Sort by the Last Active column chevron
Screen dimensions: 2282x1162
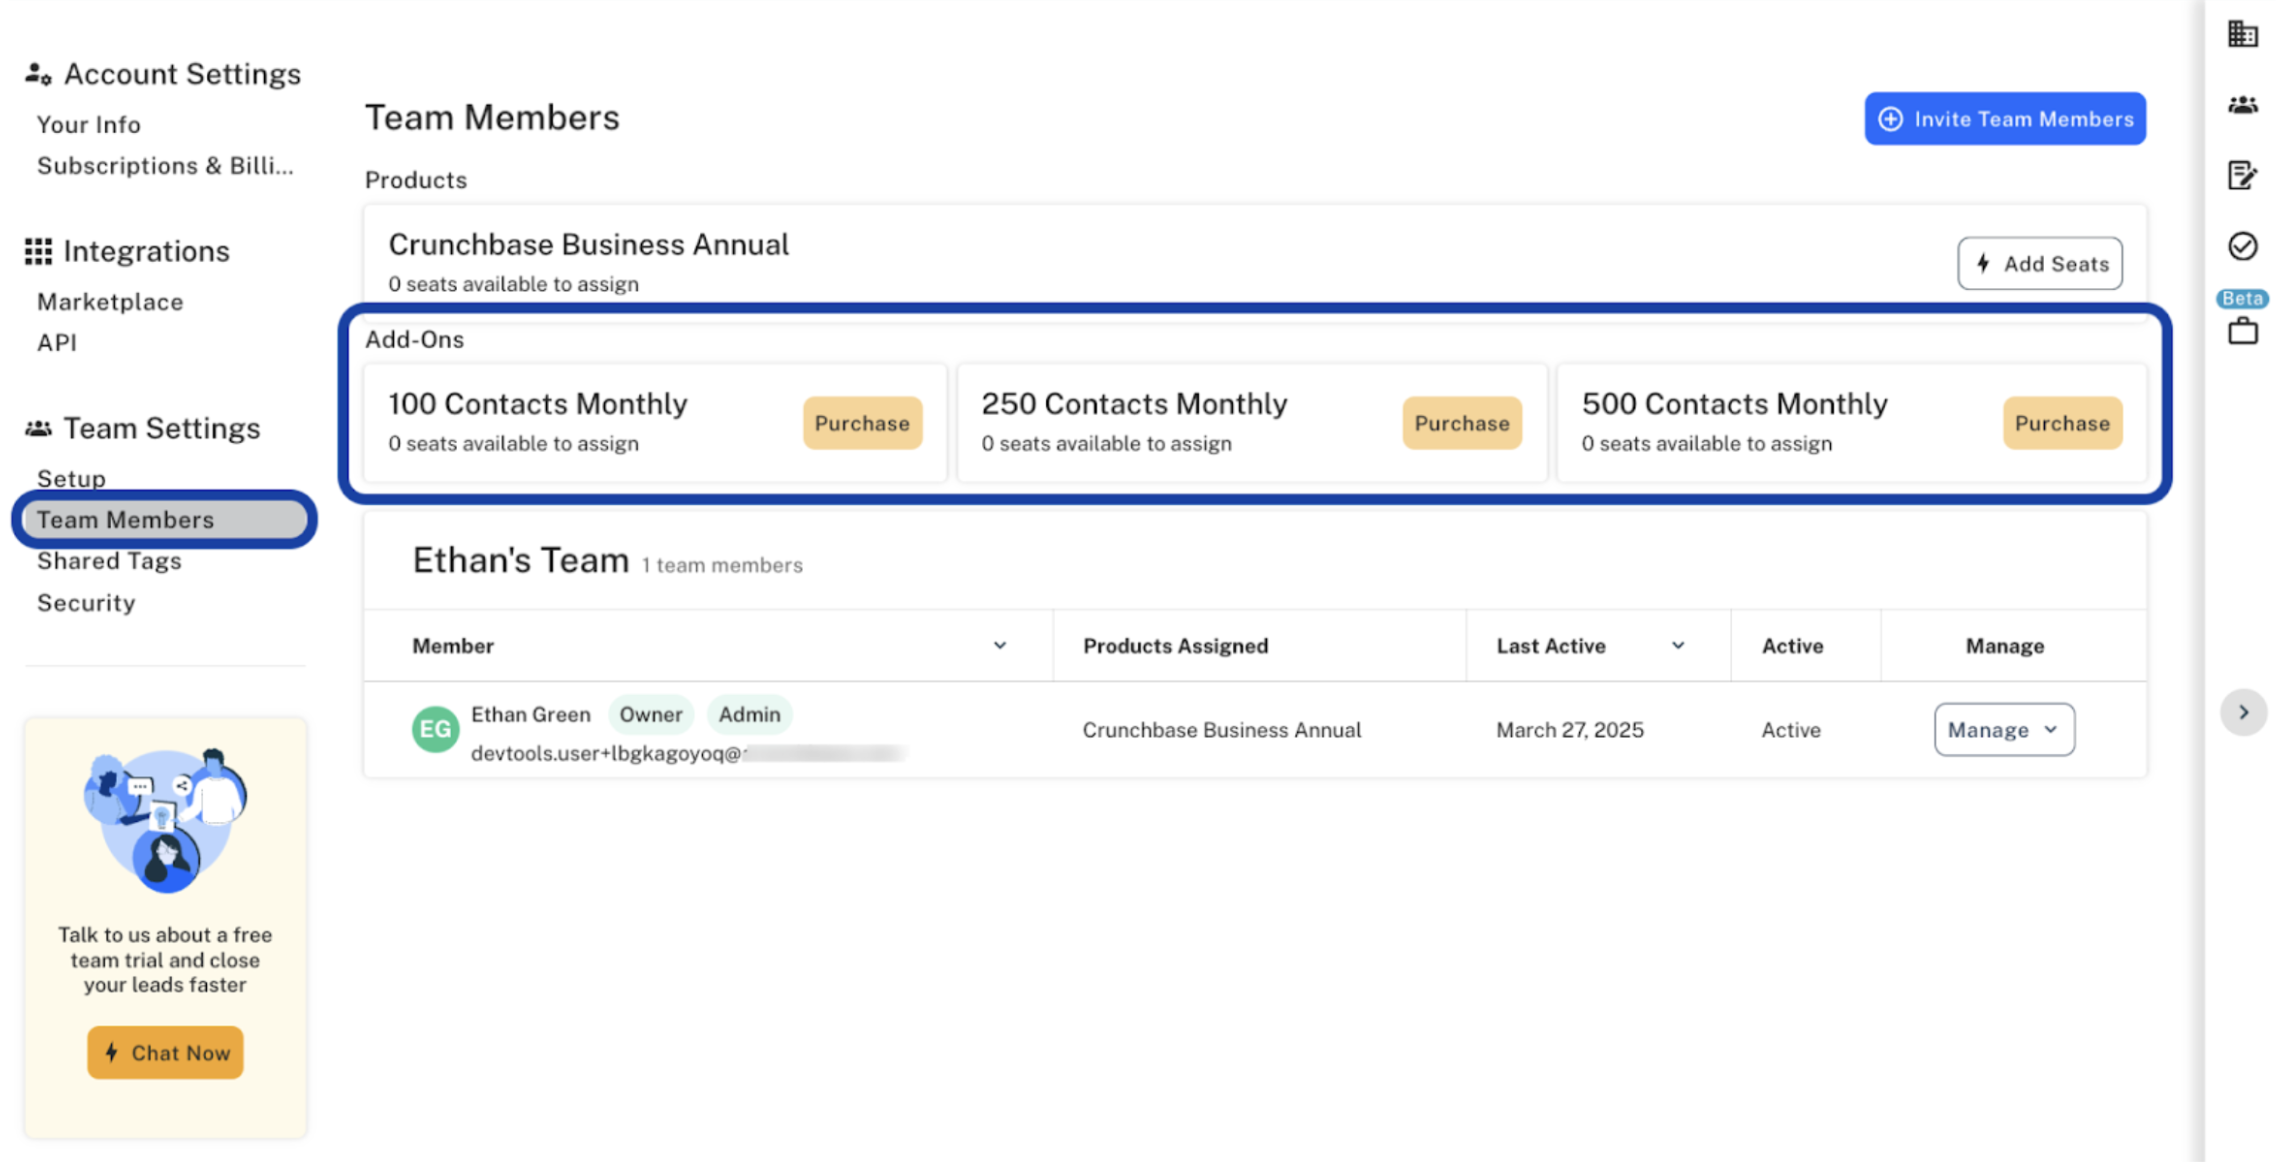coord(1677,645)
